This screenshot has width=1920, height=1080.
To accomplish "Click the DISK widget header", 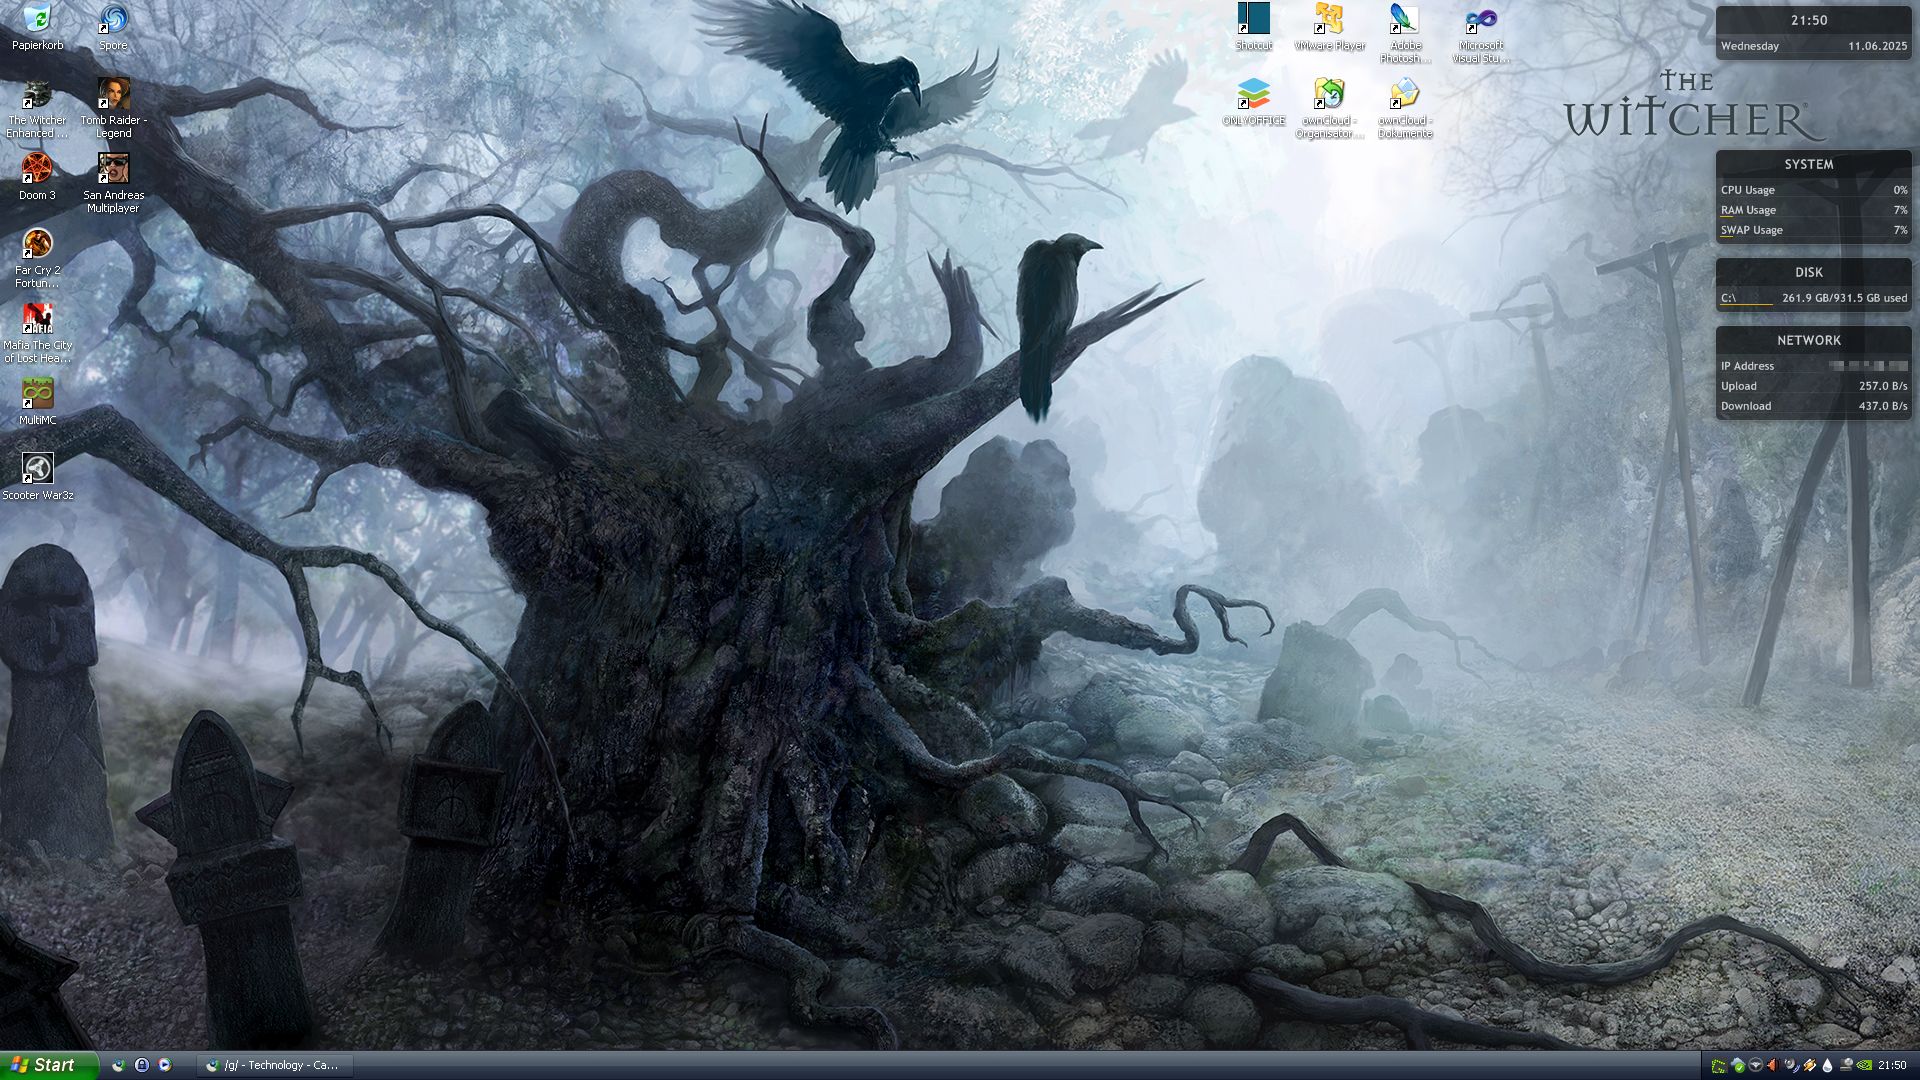I will click(1809, 272).
